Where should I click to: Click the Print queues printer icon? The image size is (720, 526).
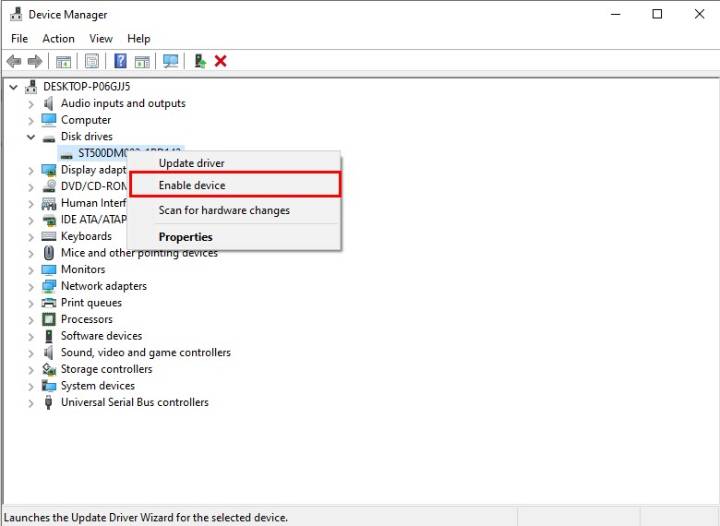click(x=49, y=303)
